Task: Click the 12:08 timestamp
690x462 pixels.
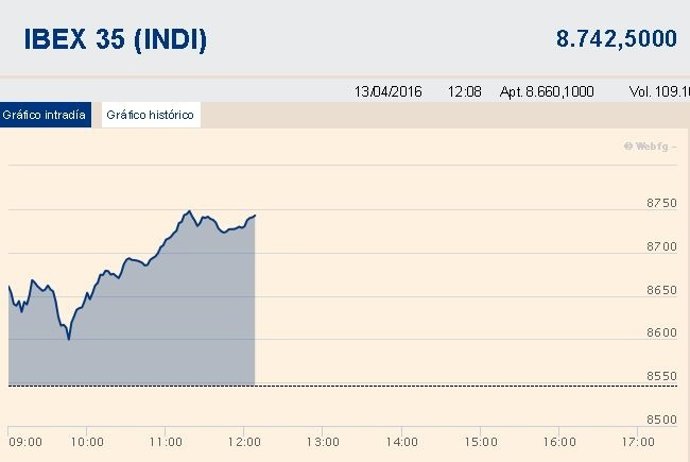Action: 465,91
